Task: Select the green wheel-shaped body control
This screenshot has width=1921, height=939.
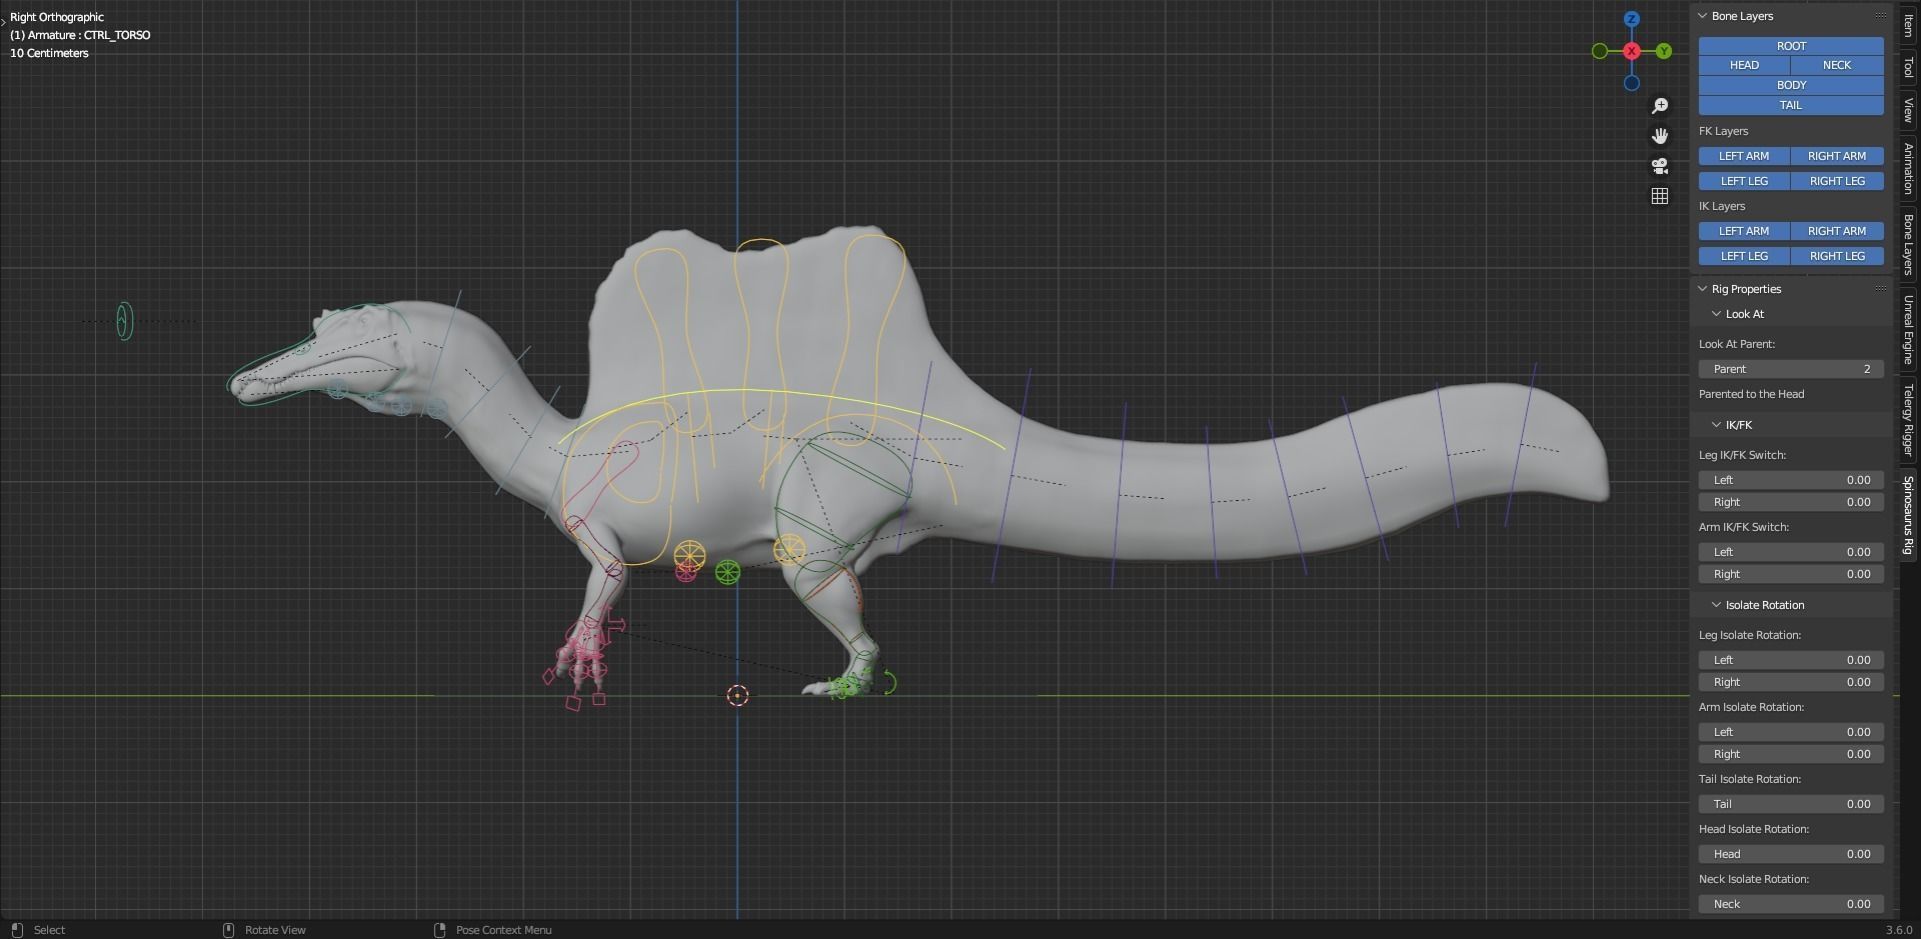Action: point(728,573)
